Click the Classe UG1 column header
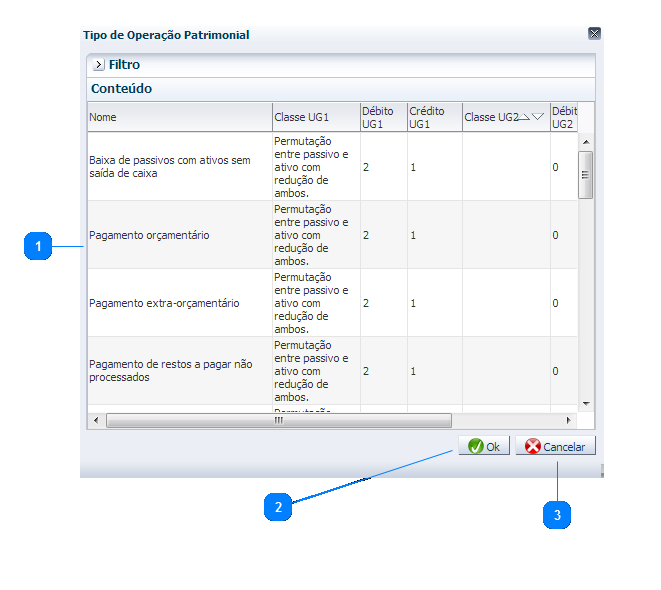 point(315,117)
